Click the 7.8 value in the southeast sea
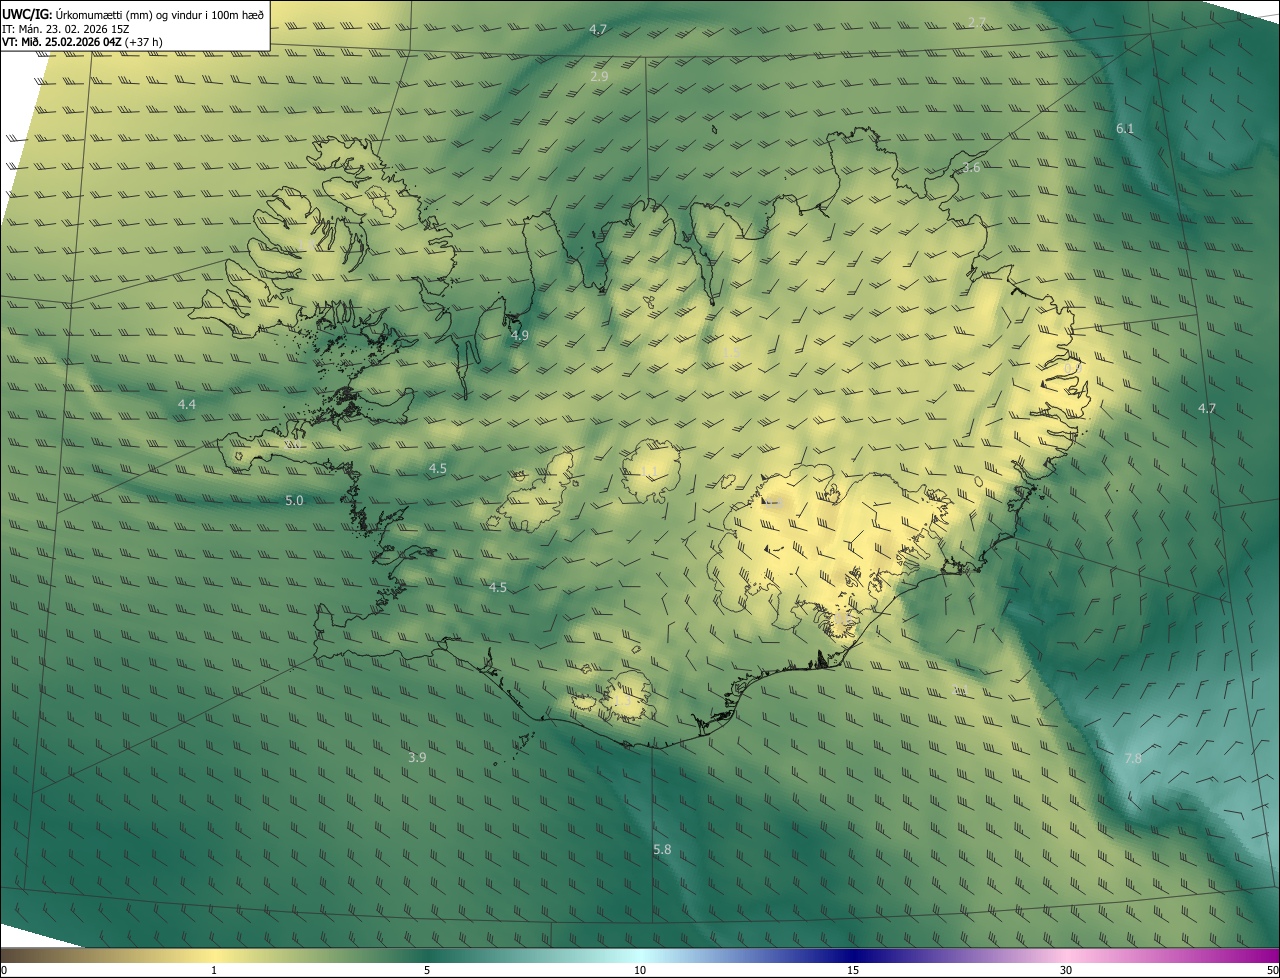The width and height of the screenshot is (1280, 978). click(1133, 758)
